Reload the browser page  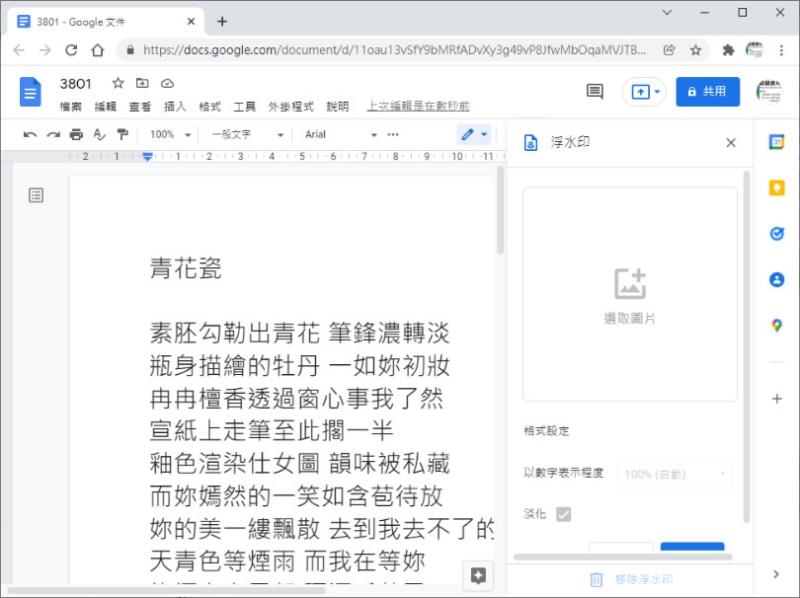coord(71,50)
